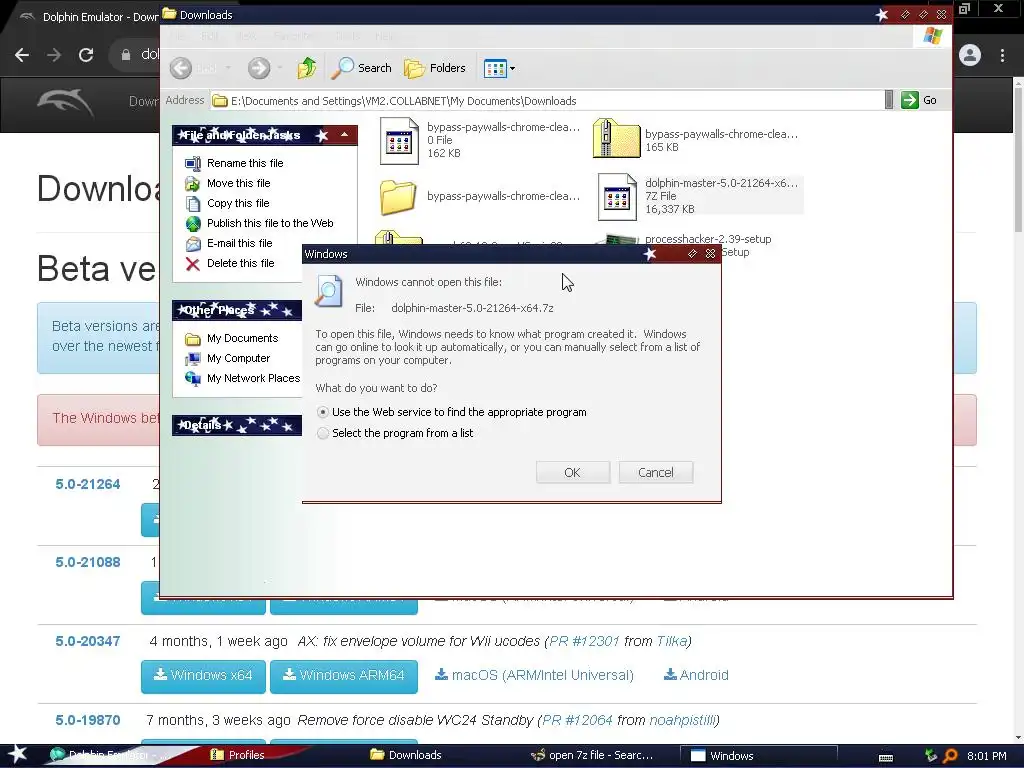This screenshot has height=768, width=1024.
Task: Click Rename this file task
Action: click(x=245, y=163)
